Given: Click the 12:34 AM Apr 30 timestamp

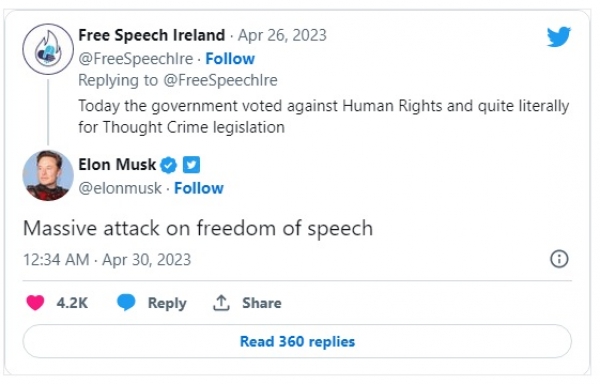Looking at the screenshot, I should click(107, 260).
